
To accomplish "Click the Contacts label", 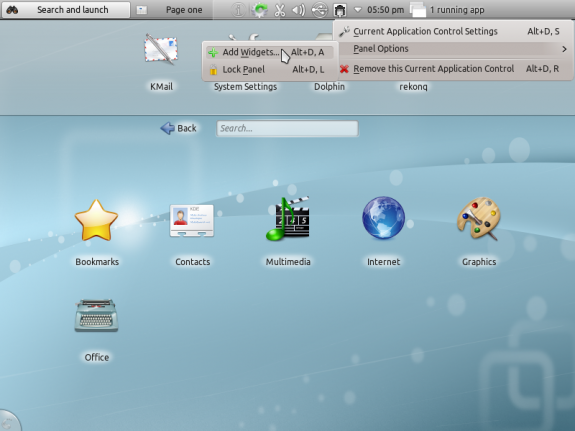I will point(193,262).
